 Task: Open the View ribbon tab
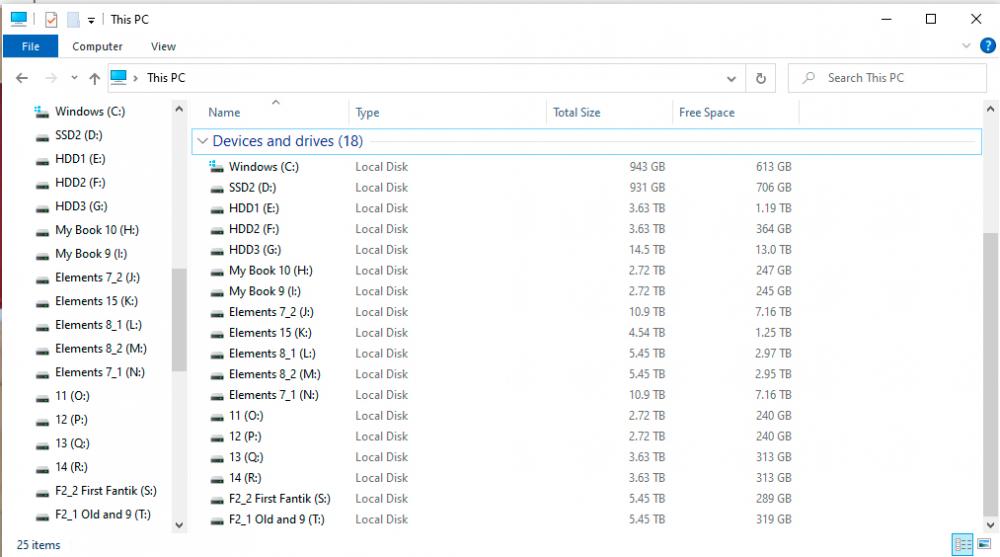(163, 46)
